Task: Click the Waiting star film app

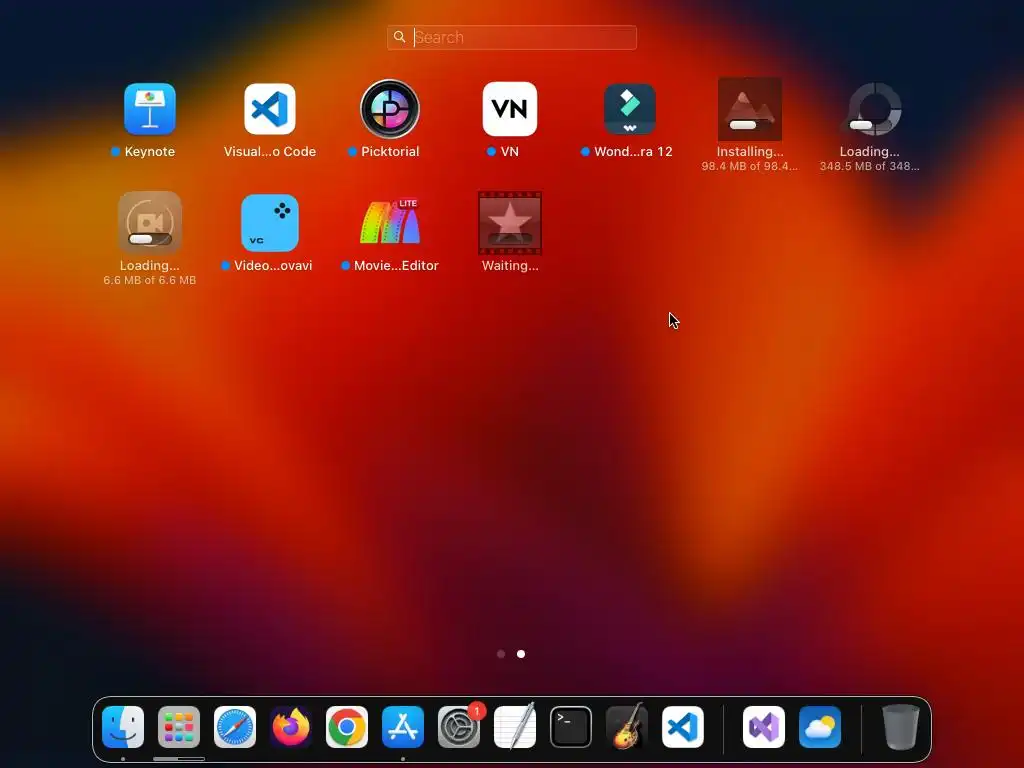Action: 510,223
